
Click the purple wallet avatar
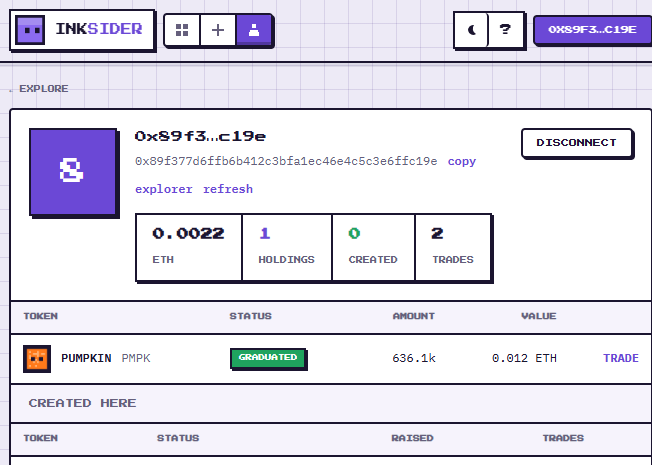(x=73, y=172)
